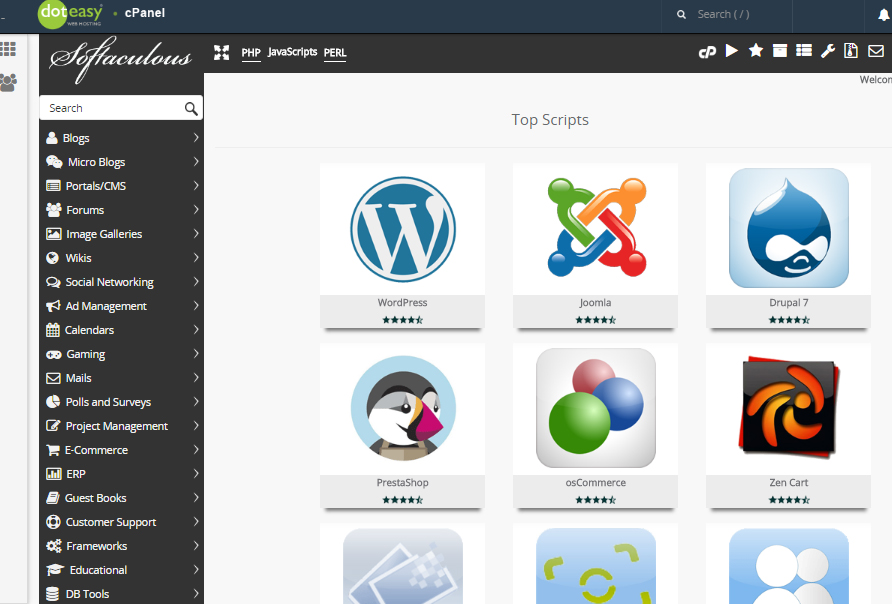This screenshot has width=892, height=604.
Task: Open the Backups zip file icon
Action: tap(851, 51)
